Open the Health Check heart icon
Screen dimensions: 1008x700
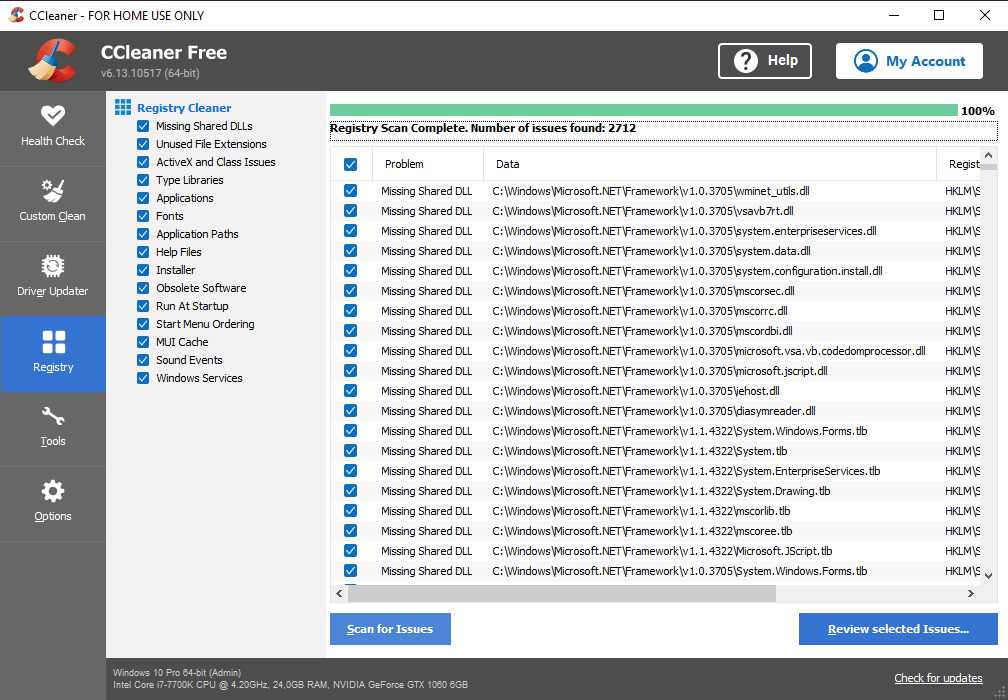[53, 116]
